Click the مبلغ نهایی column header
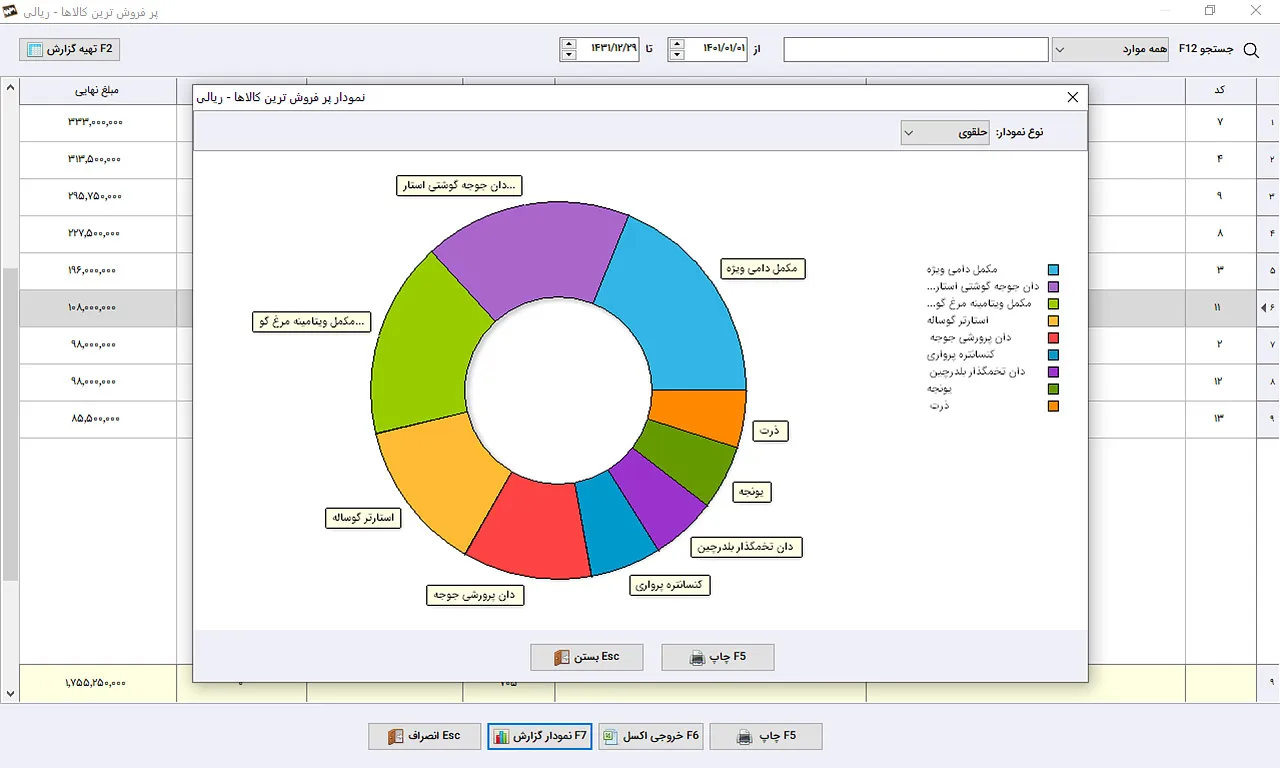 click(x=97, y=90)
